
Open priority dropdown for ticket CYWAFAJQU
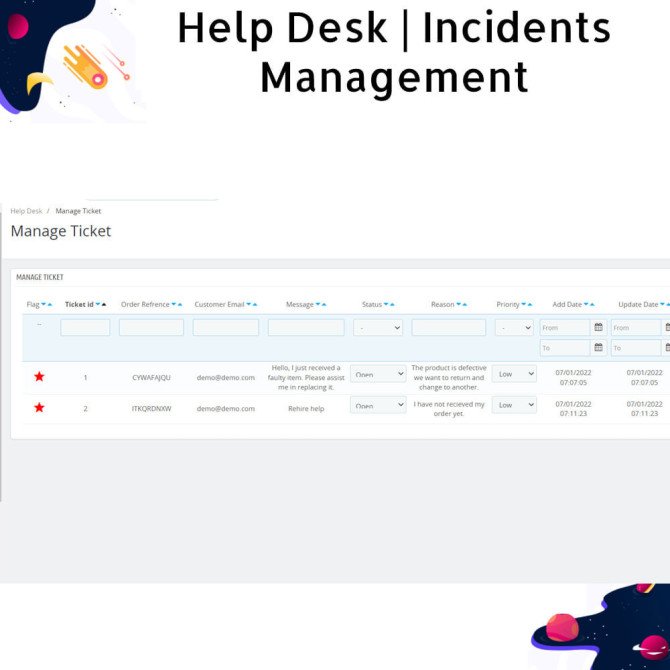coord(514,374)
